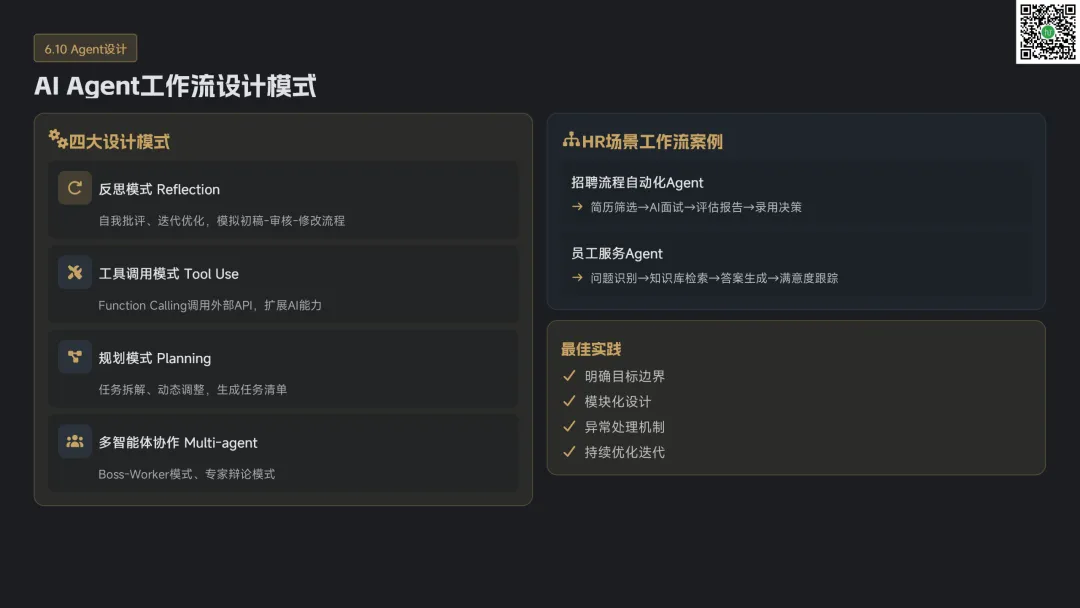The width and height of the screenshot is (1080, 608).
Task: Click the checkmark beside 持续优化迭代
Action: pyautogui.click(x=569, y=452)
